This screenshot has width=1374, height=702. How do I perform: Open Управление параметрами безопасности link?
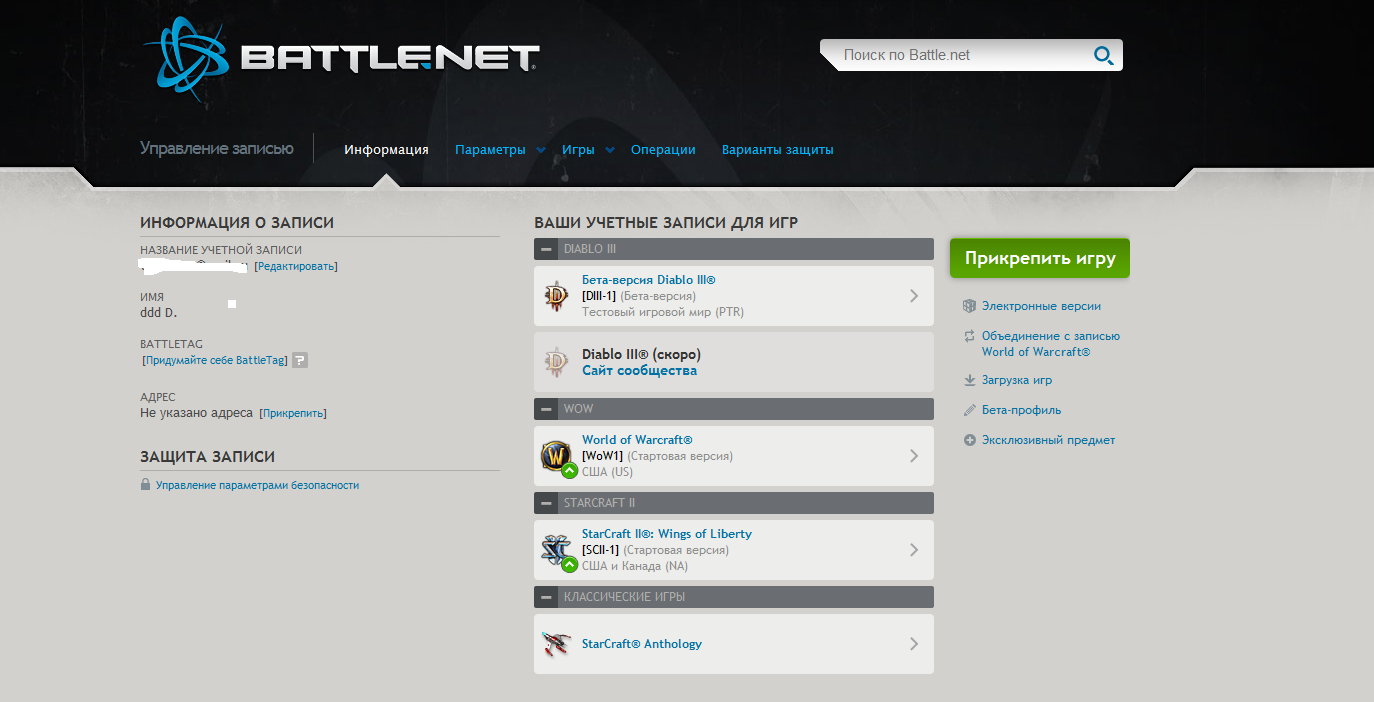coord(257,485)
